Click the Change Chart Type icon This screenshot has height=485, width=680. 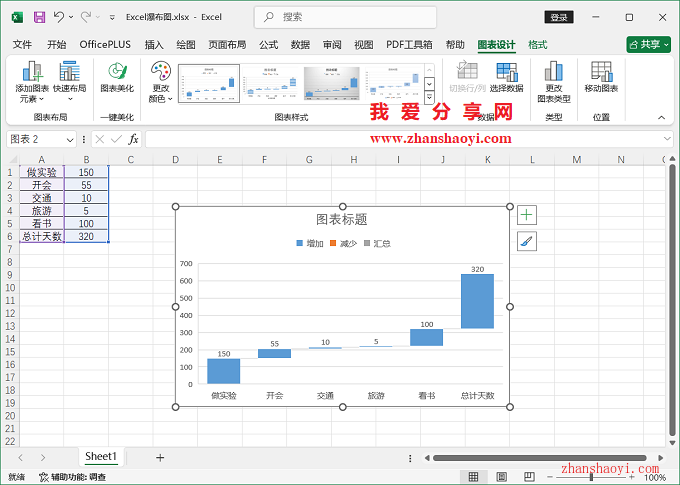[x=553, y=74]
